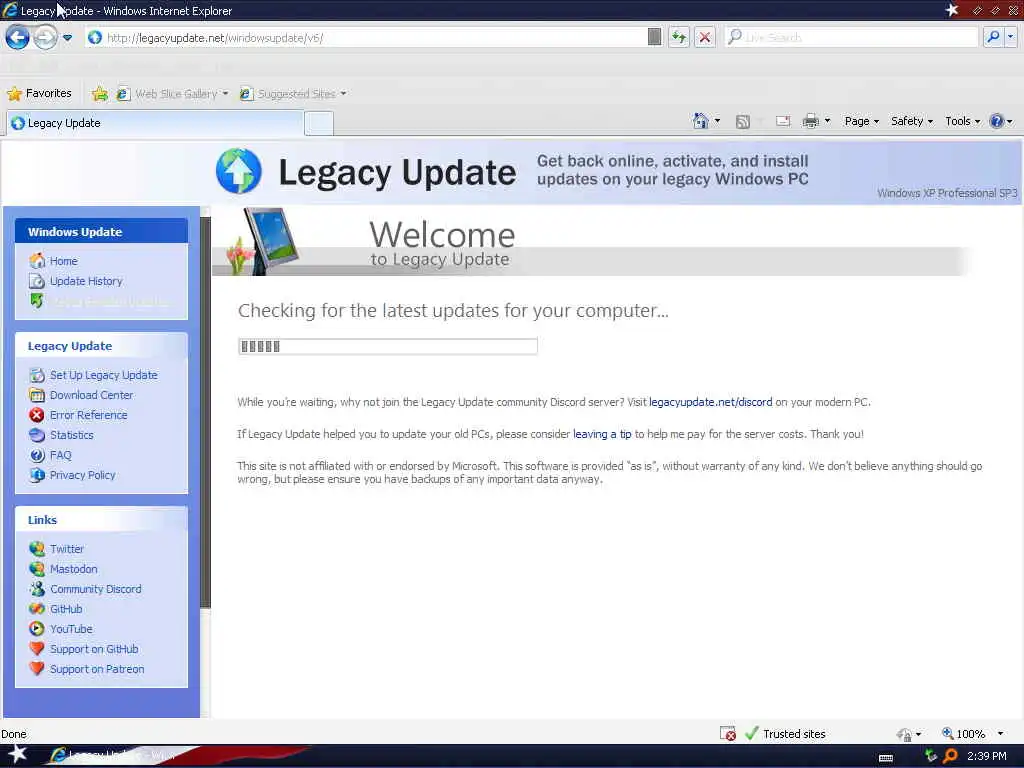1024x768 pixels.
Task: Open the Safety menu
Action: pyautogui.click(x=912, y=121)
